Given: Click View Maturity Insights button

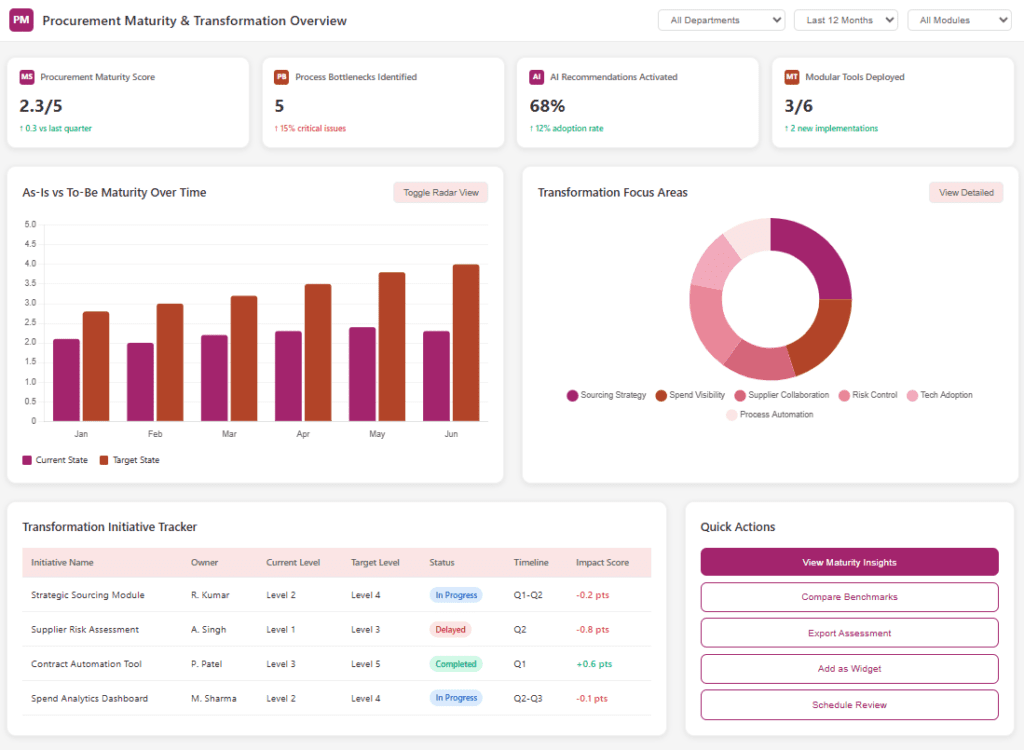Looking at the screenshot, I should point(849,562).
